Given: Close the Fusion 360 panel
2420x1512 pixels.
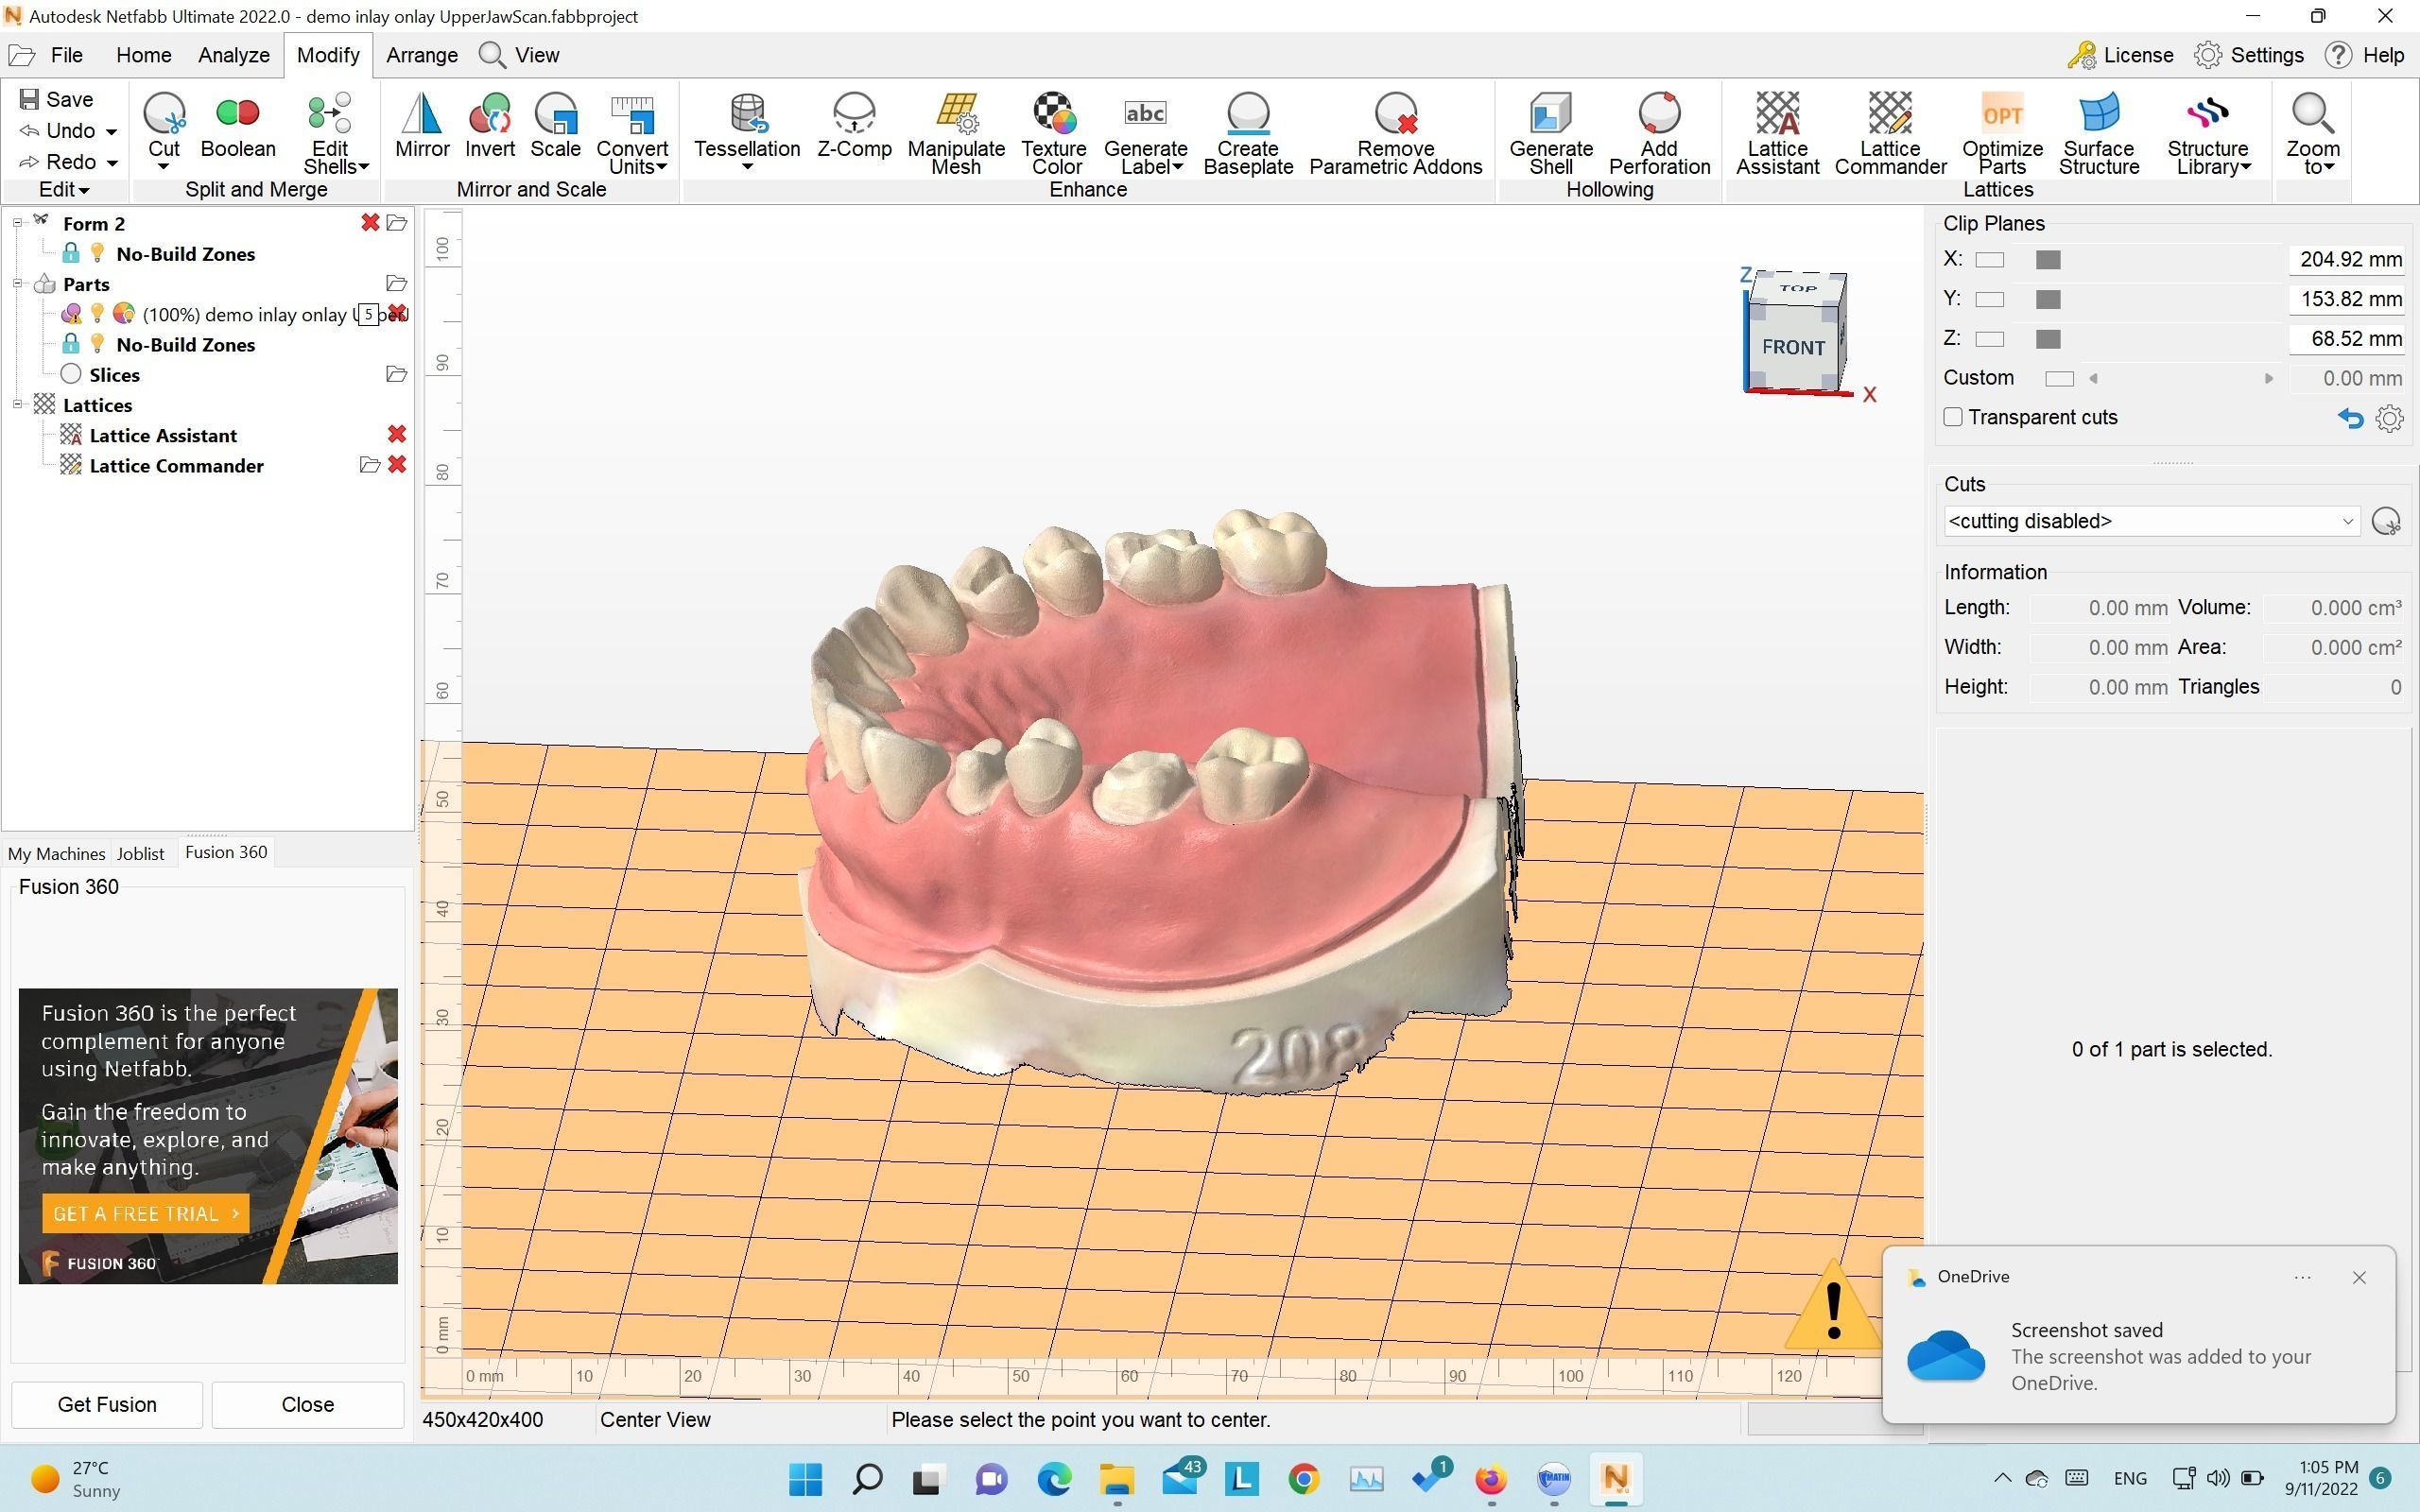Looking at the screenshot, I should click(307, 1404).
